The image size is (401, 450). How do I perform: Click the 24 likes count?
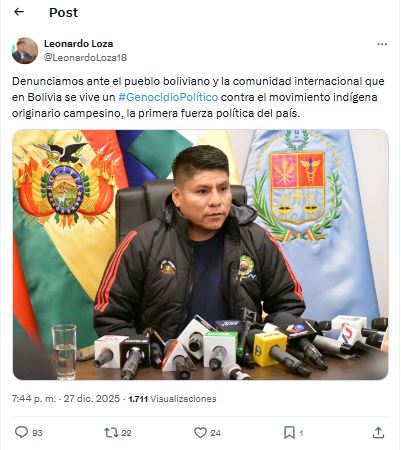[216, 433]
